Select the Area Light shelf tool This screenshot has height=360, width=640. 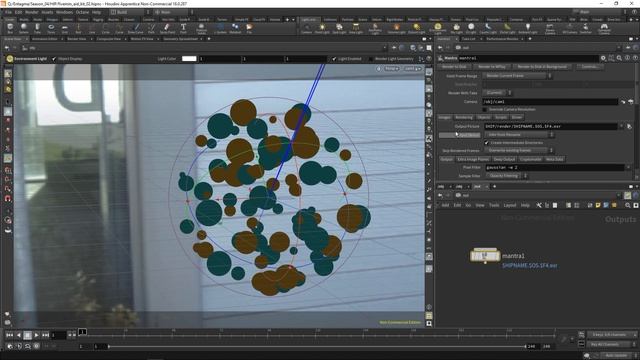pos(356,29)
